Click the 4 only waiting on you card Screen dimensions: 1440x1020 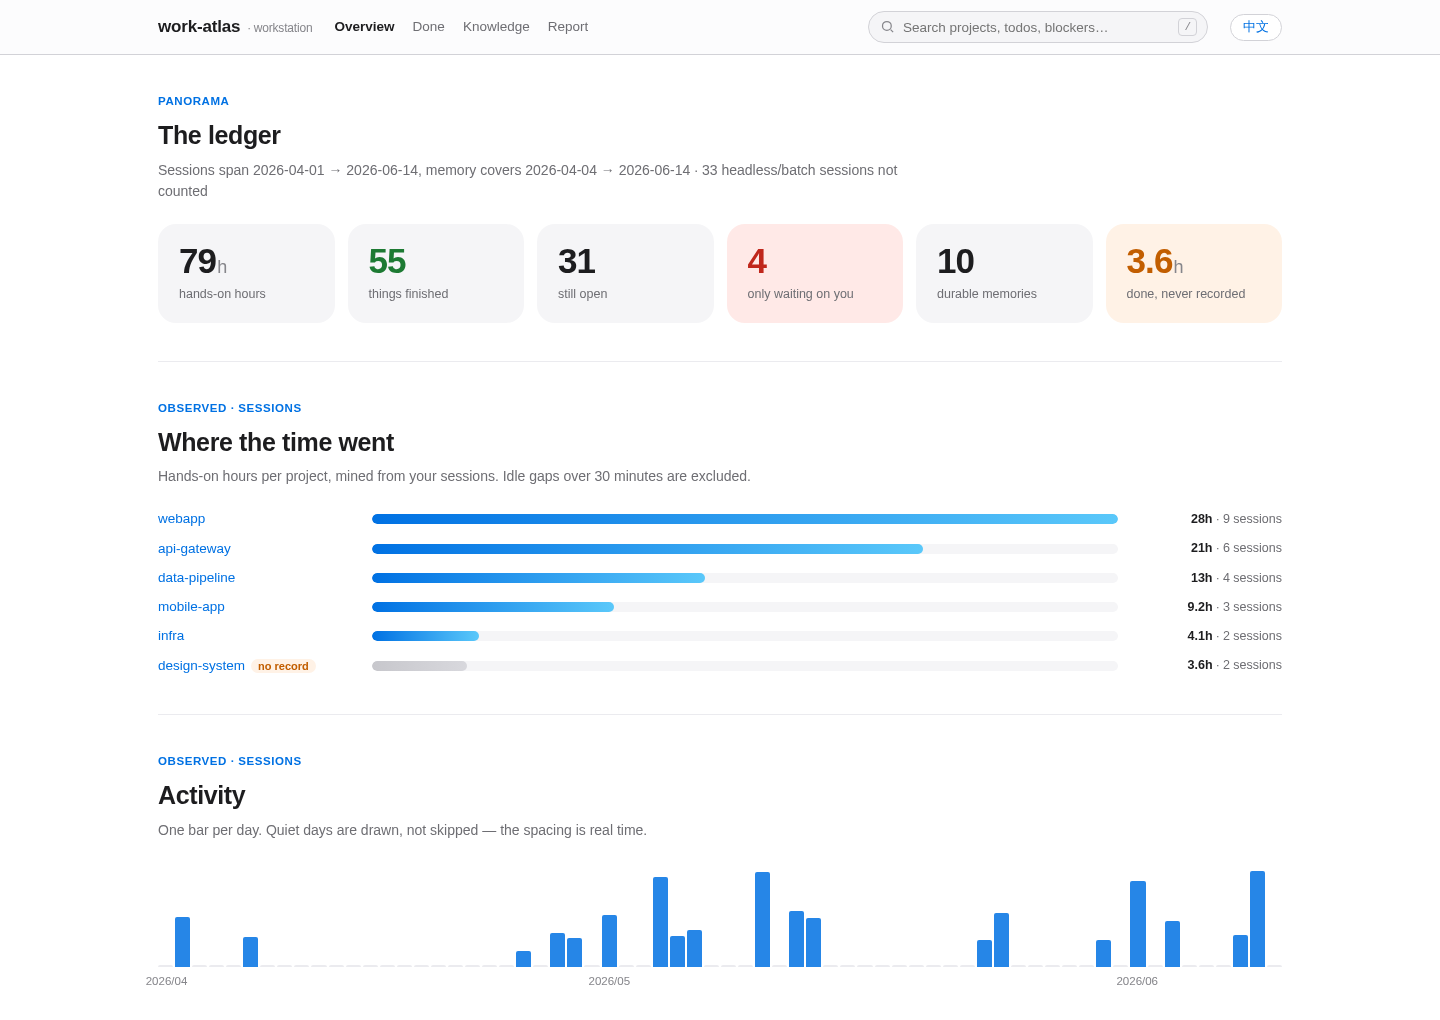[x=815, y=273]
